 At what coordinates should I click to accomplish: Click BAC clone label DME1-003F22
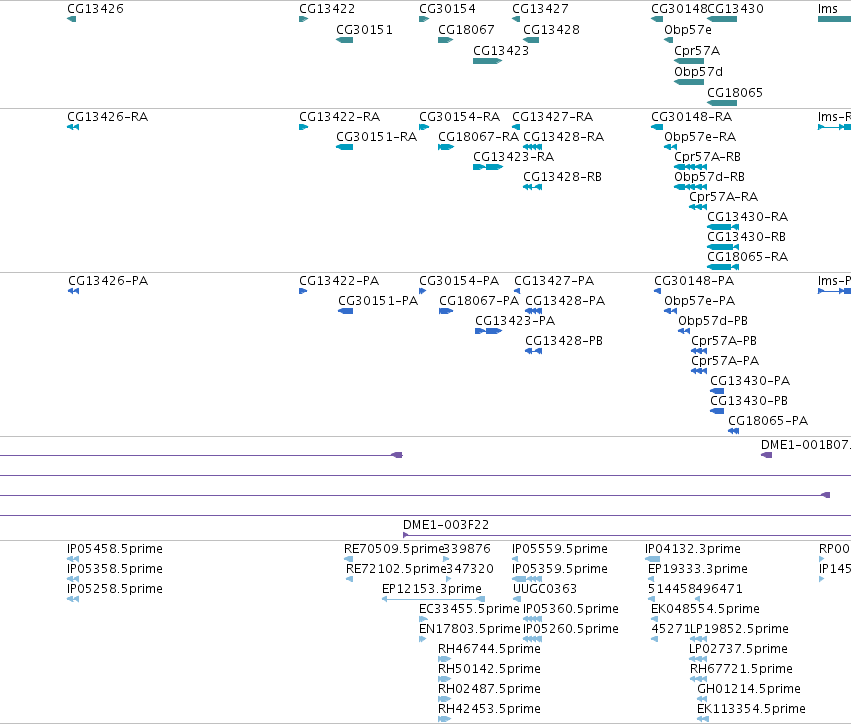tap(446, 525)
